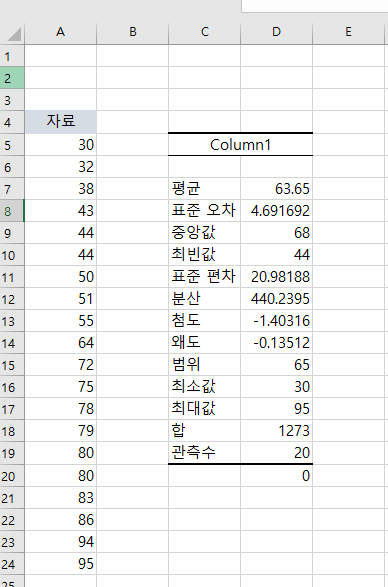Select data cell with 51
This screenshot has width=388, height=587.
[61, 299]
